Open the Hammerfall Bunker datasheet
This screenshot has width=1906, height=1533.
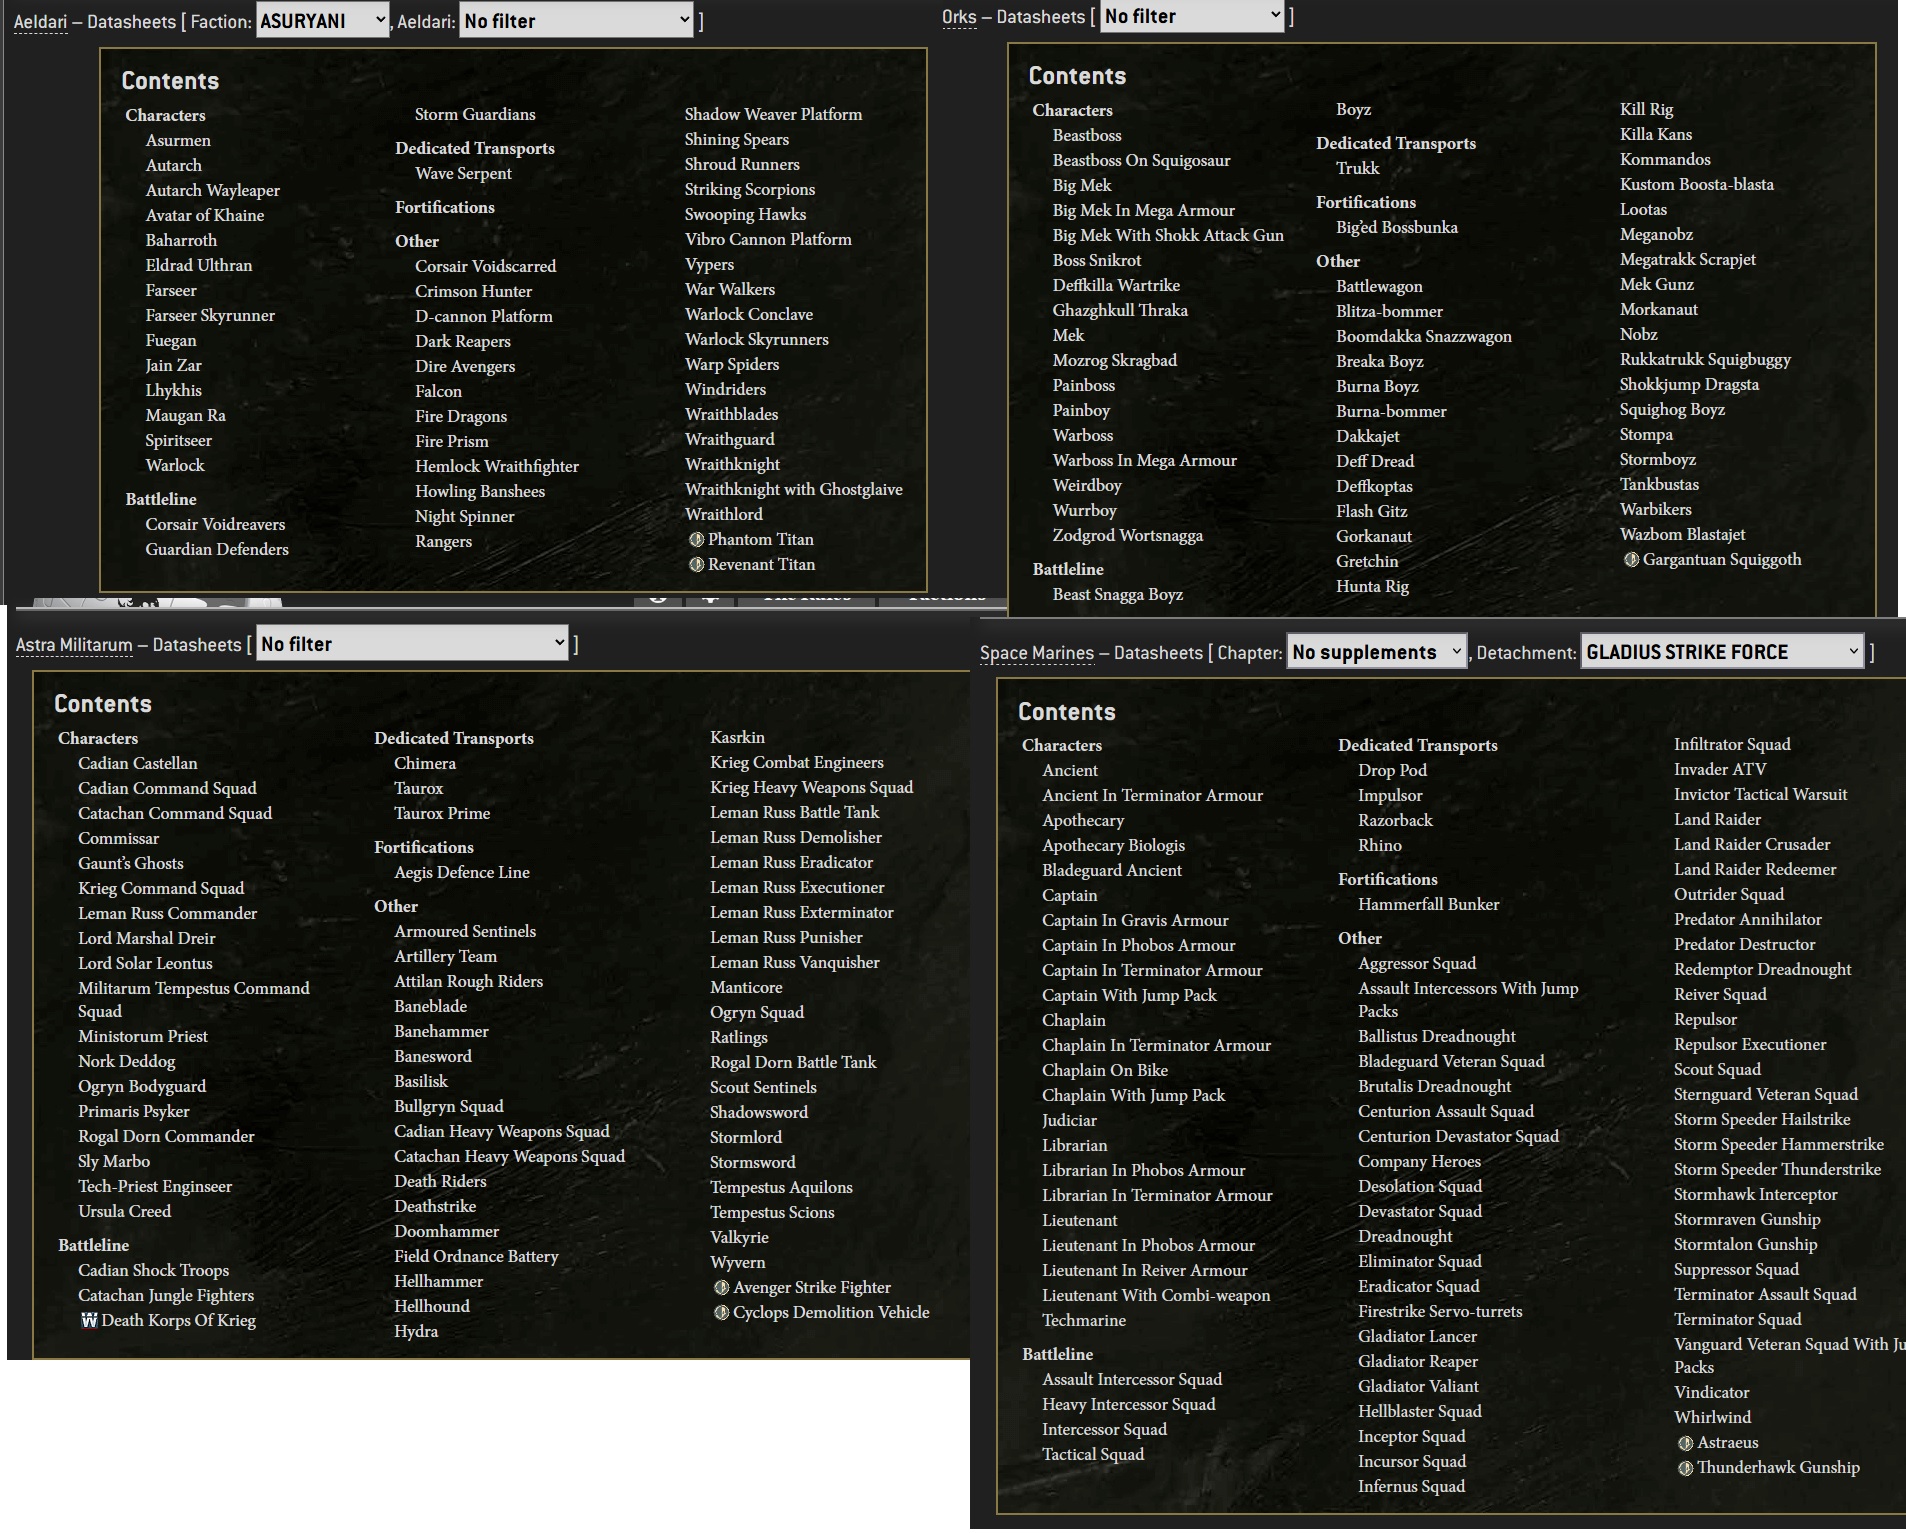tap(1428, 904)
